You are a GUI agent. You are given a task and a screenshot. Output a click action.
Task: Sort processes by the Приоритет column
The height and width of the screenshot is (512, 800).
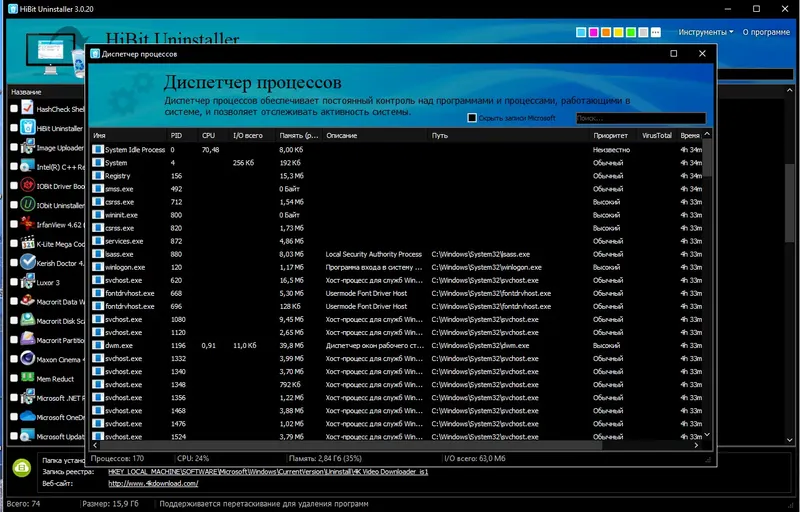point(614,136)
